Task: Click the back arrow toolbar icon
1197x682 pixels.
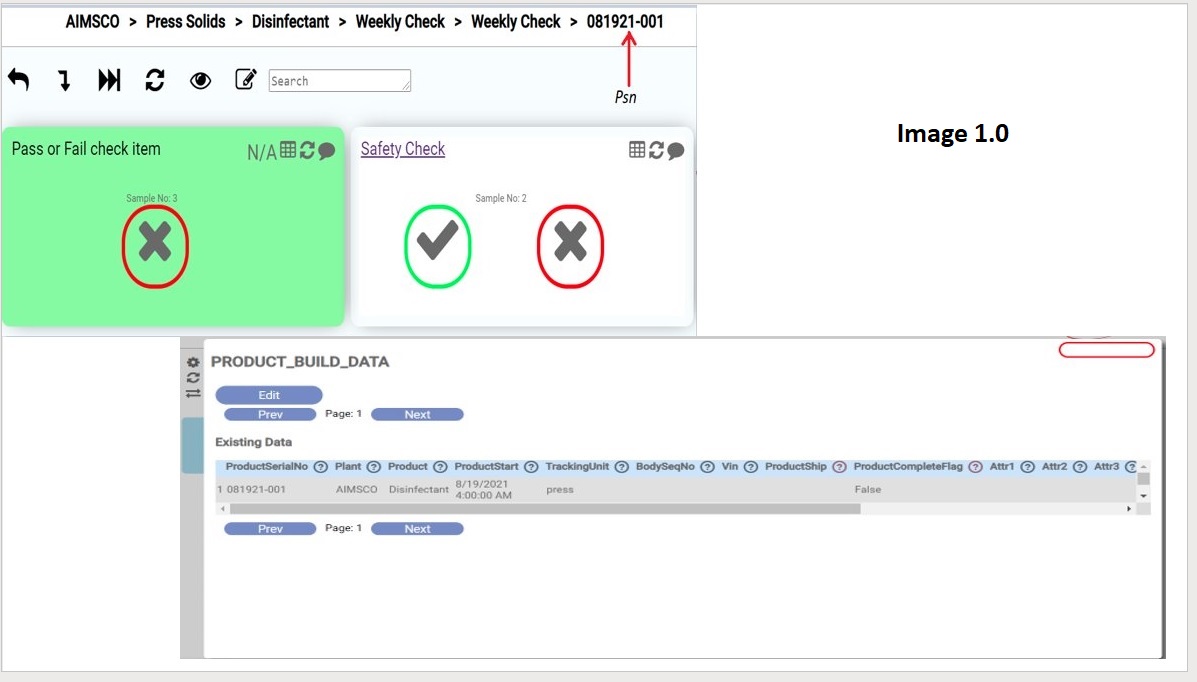Action: point(19,80)
